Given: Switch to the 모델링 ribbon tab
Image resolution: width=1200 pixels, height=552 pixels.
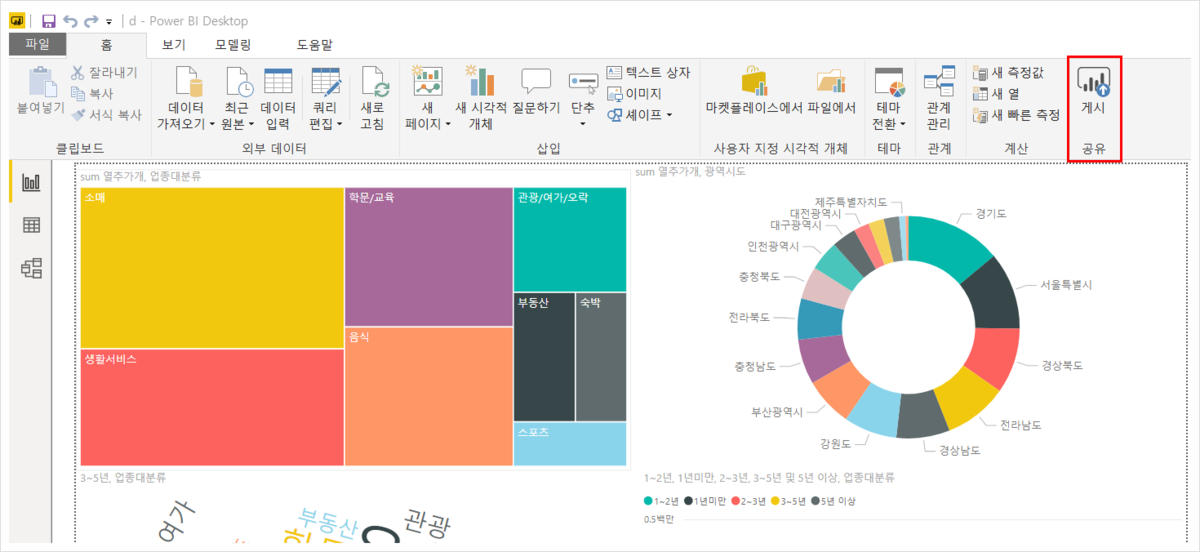Looking at the screenshot, I should point(233,45).
